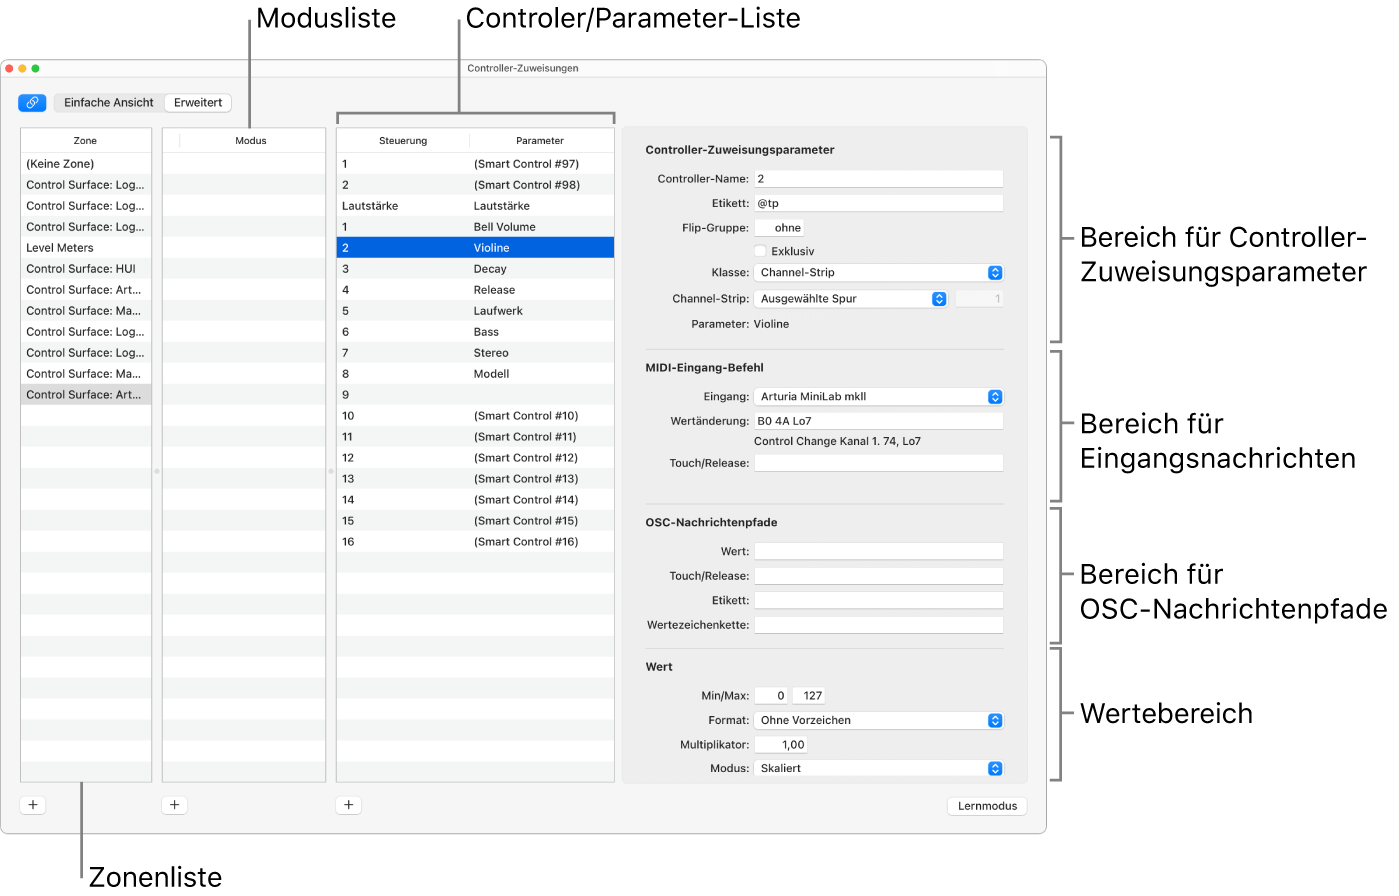Click the window splitter between Zone and Modus lists
This screenshot has height=896, width=1399.
pyautogui.click(x=157, y=470)
